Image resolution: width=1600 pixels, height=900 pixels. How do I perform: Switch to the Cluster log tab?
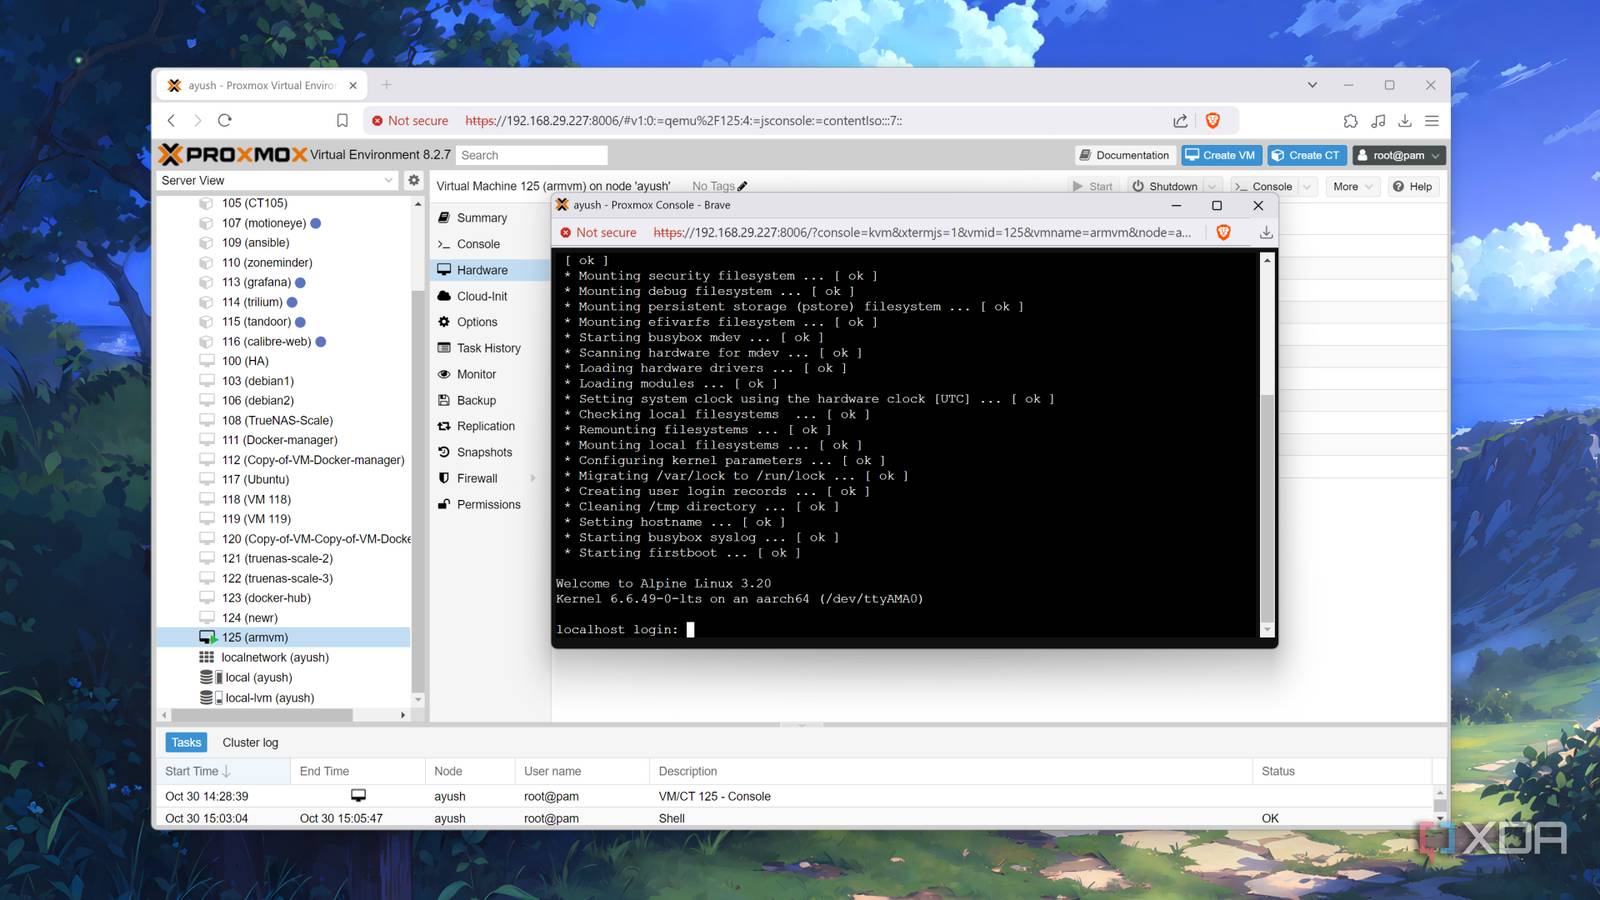[x=250, y=742]
